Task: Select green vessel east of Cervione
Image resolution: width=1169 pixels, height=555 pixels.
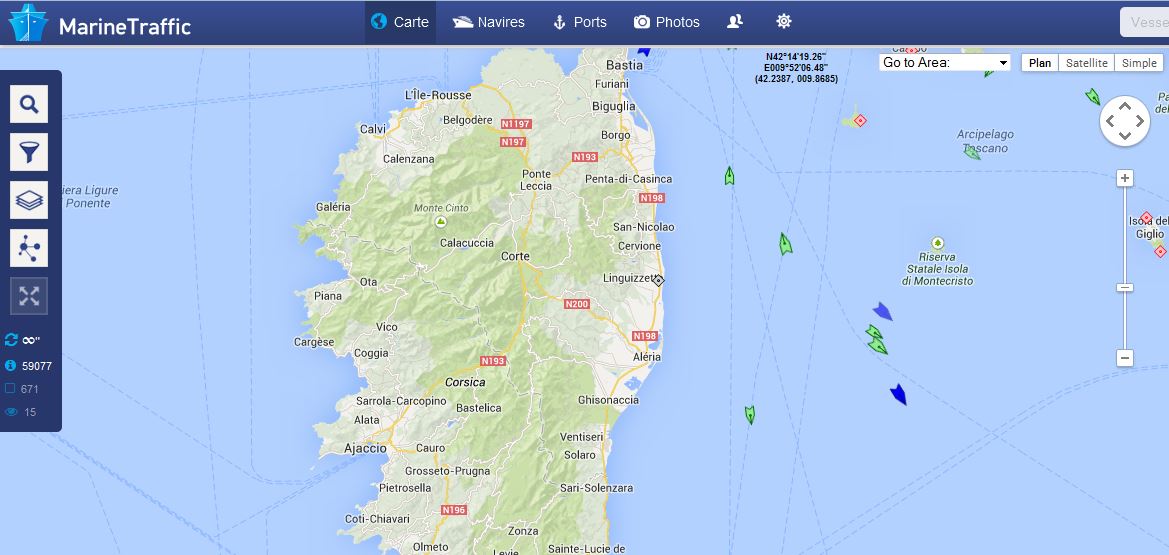Action: [x=785, y=244]
